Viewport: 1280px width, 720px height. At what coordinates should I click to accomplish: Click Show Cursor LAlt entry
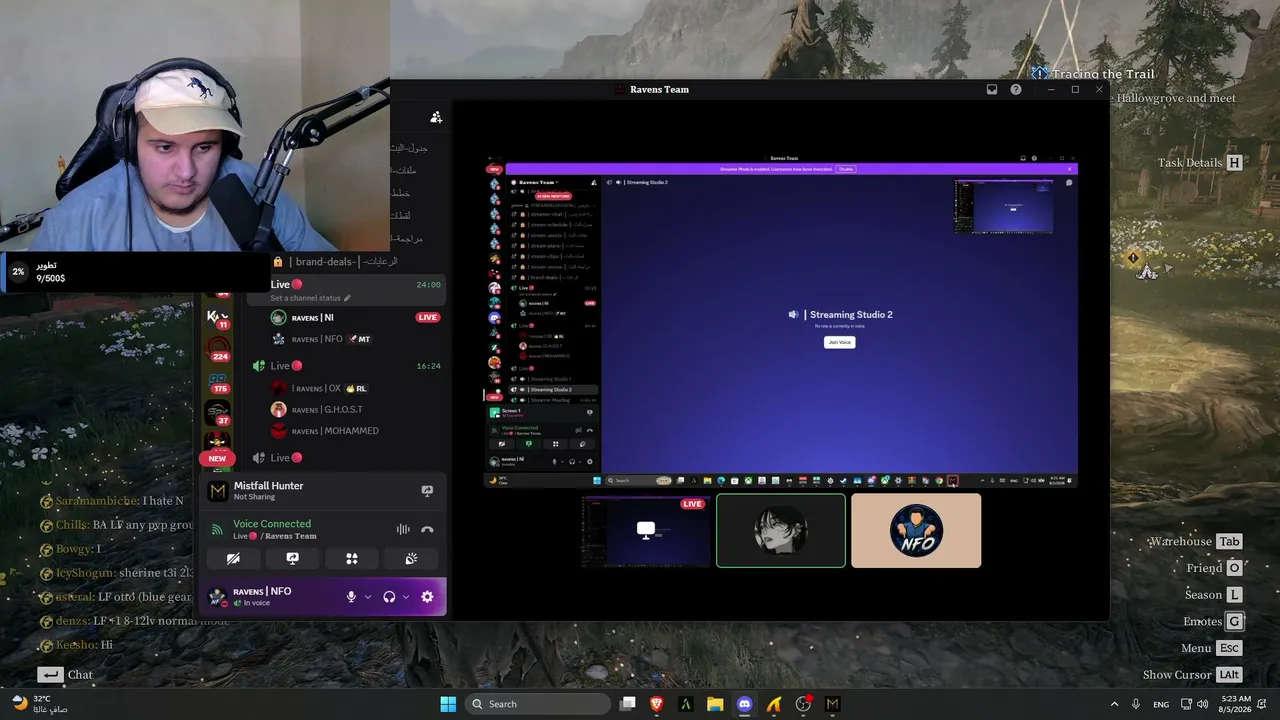tap(1193, 675)
